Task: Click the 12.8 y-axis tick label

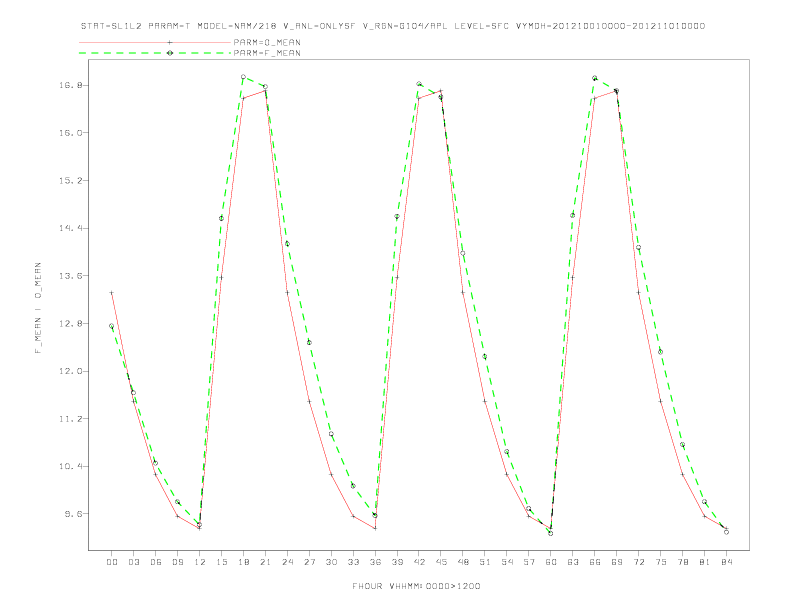Action: [70, 323]
